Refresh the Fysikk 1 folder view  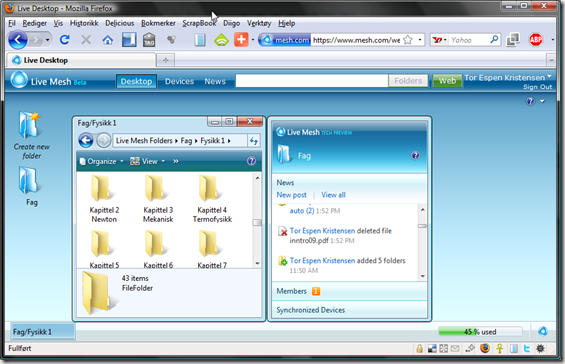[254, 141]
